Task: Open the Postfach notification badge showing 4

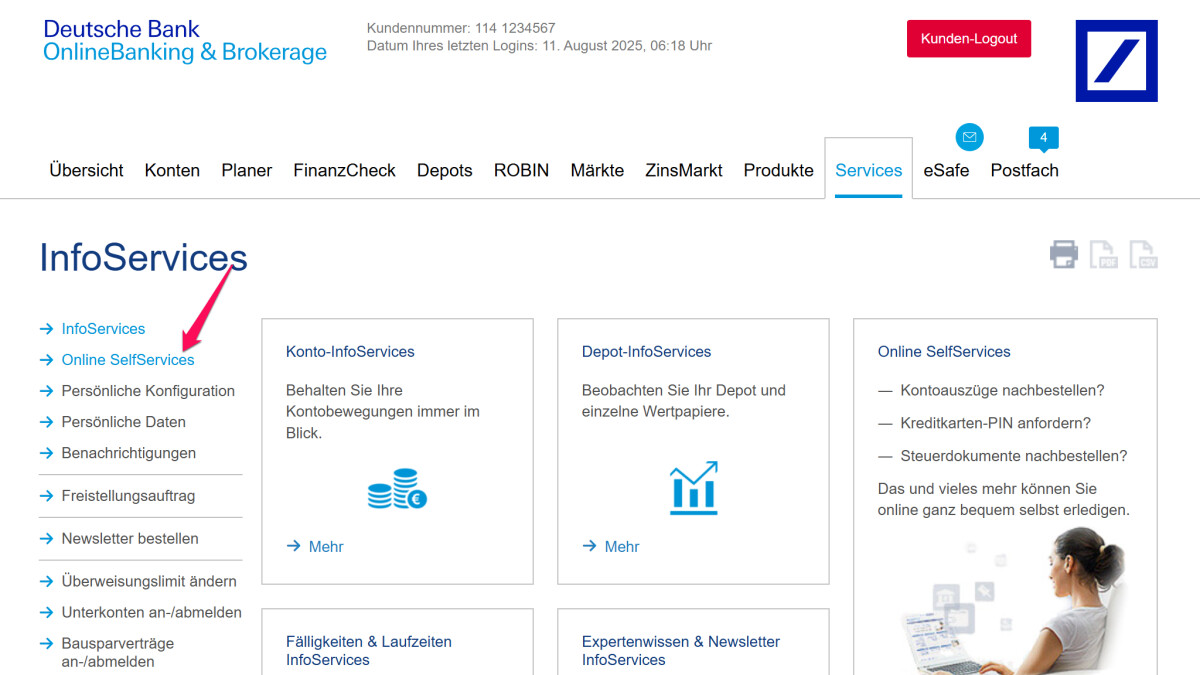Action: (x=1043, y=137)
